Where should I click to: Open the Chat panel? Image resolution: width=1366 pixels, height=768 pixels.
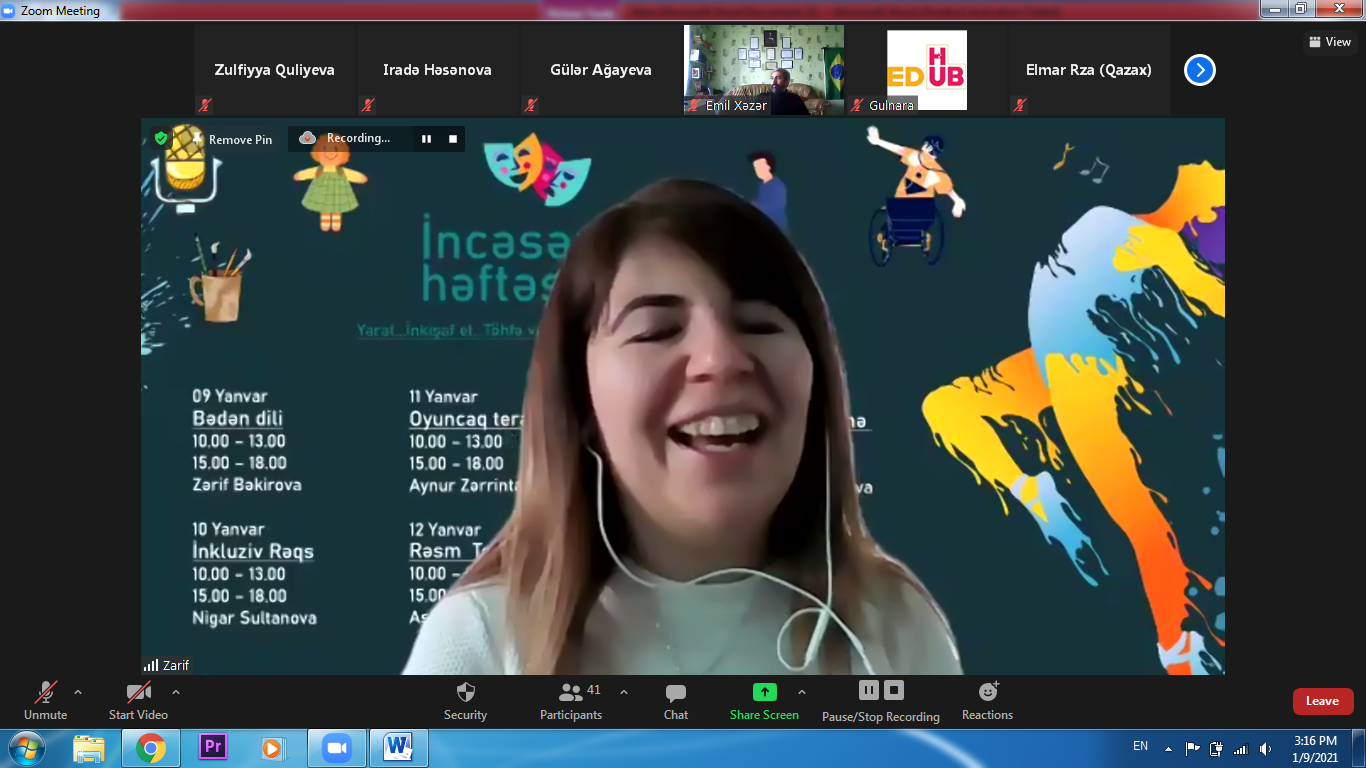pyautogui.click(x=676, y=692)
